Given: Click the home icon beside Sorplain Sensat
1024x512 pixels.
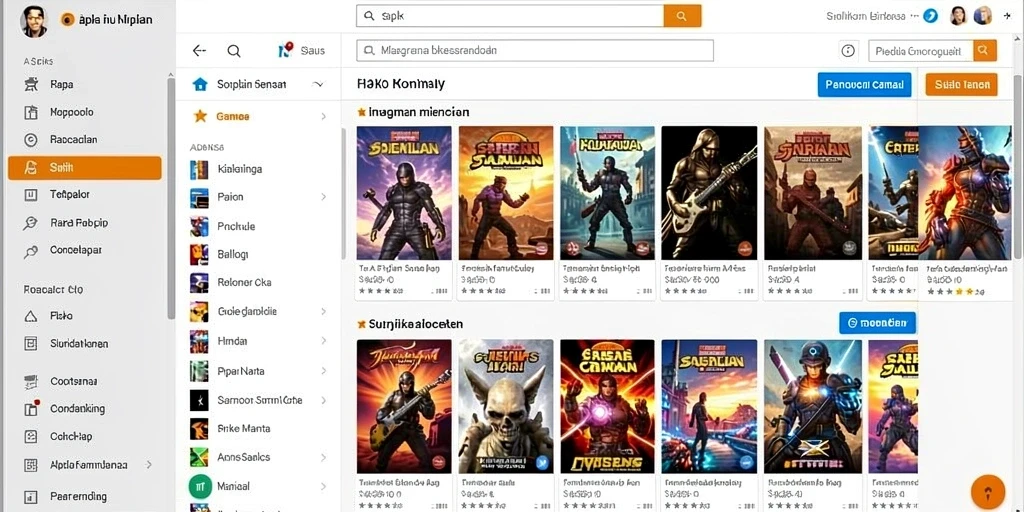Looking at the screenshot, I should point(200,84).
